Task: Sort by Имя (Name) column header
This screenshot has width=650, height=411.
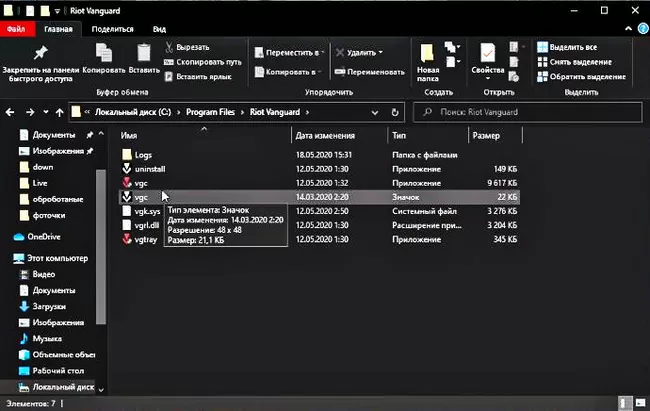Action: point(129,136)
